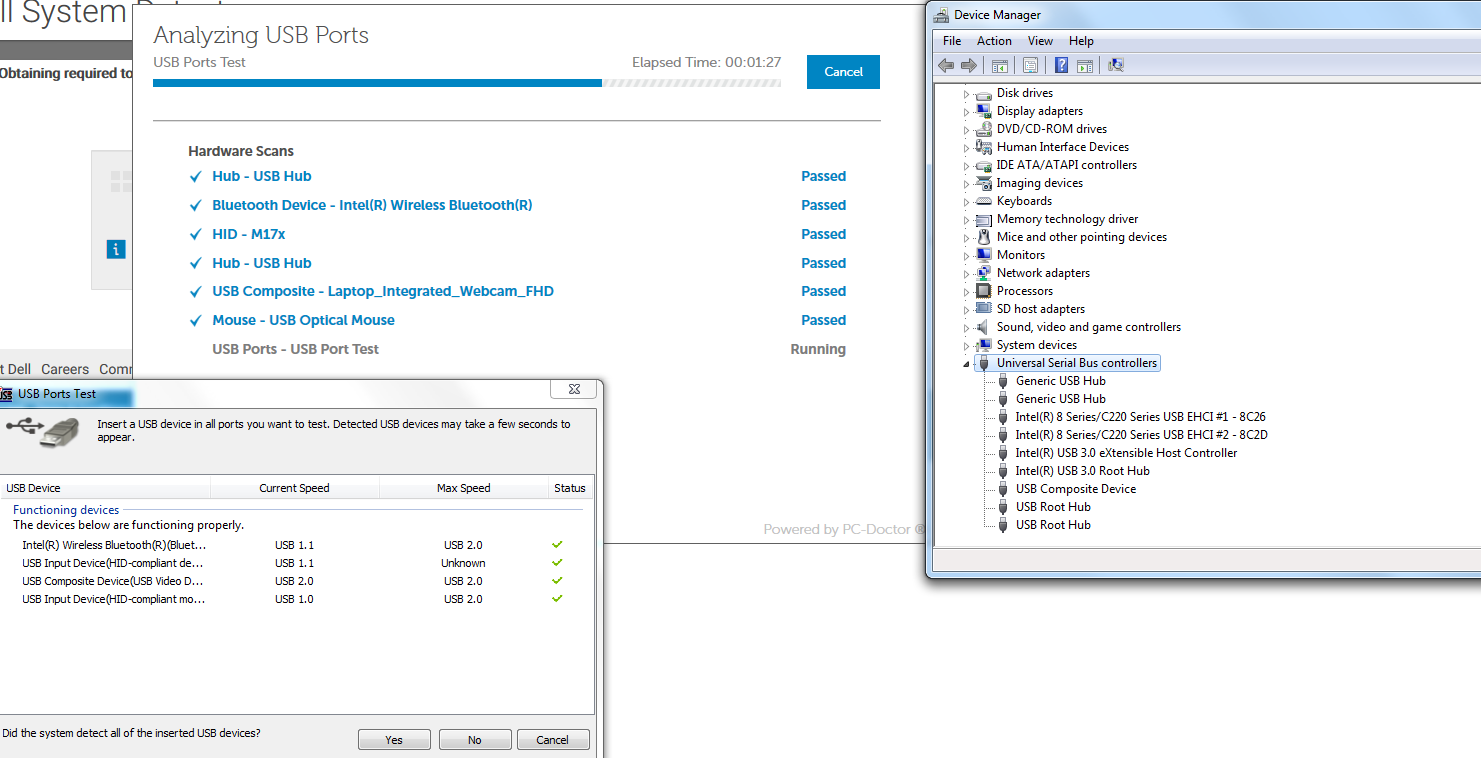The image size is (1481, 758).
Task: Click the Show/Hide Console Tree toolbar icon
Action: click(999, 65)
